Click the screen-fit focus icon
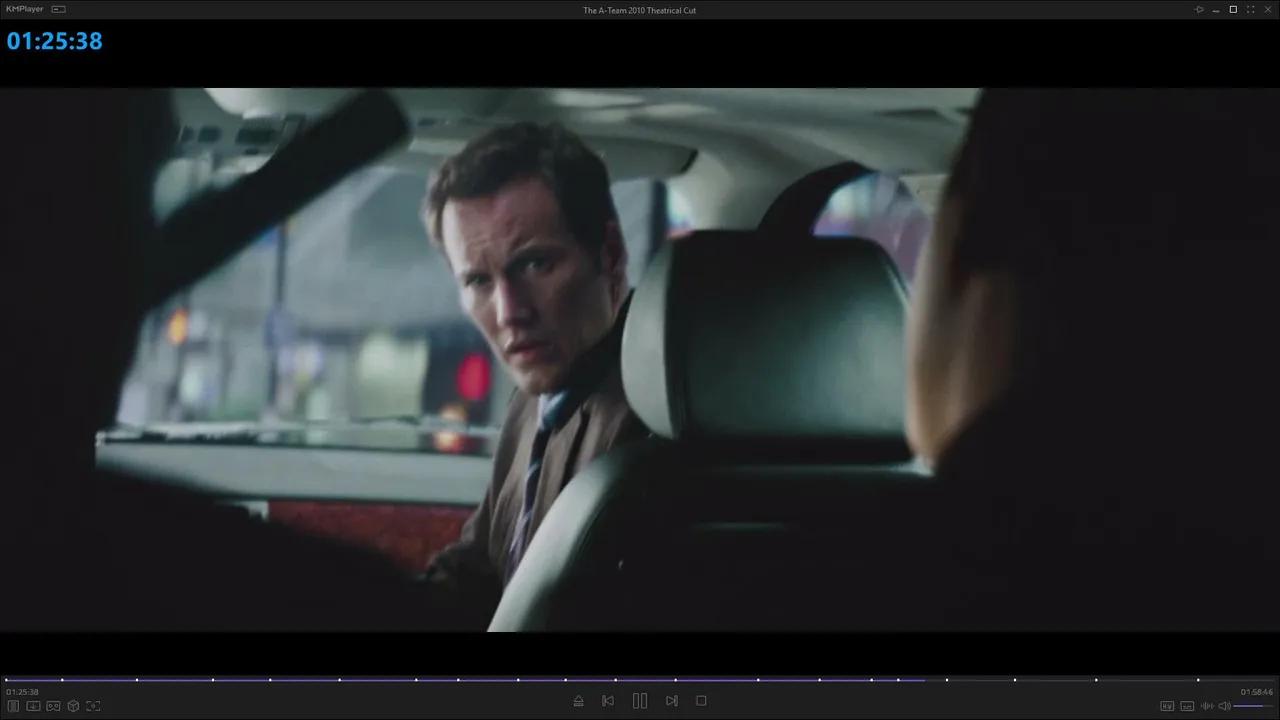Image resolution: width=1280 pixels, height=720 pixels. (93, 706)
